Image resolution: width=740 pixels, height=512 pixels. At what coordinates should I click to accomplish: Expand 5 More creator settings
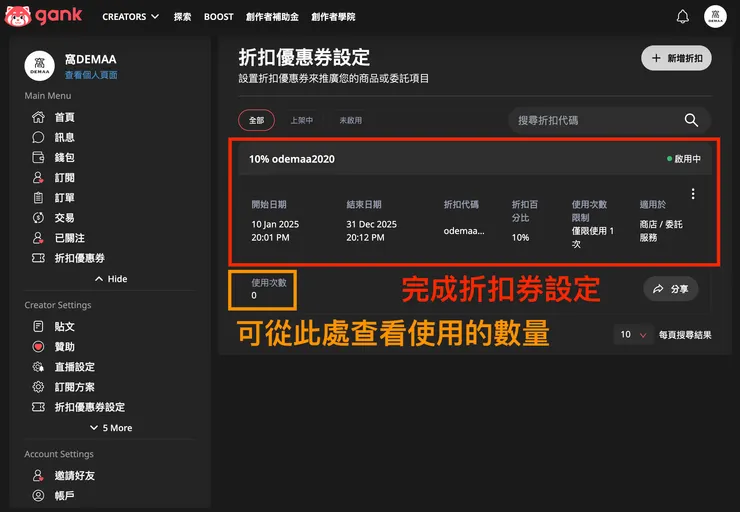[111, 428]
